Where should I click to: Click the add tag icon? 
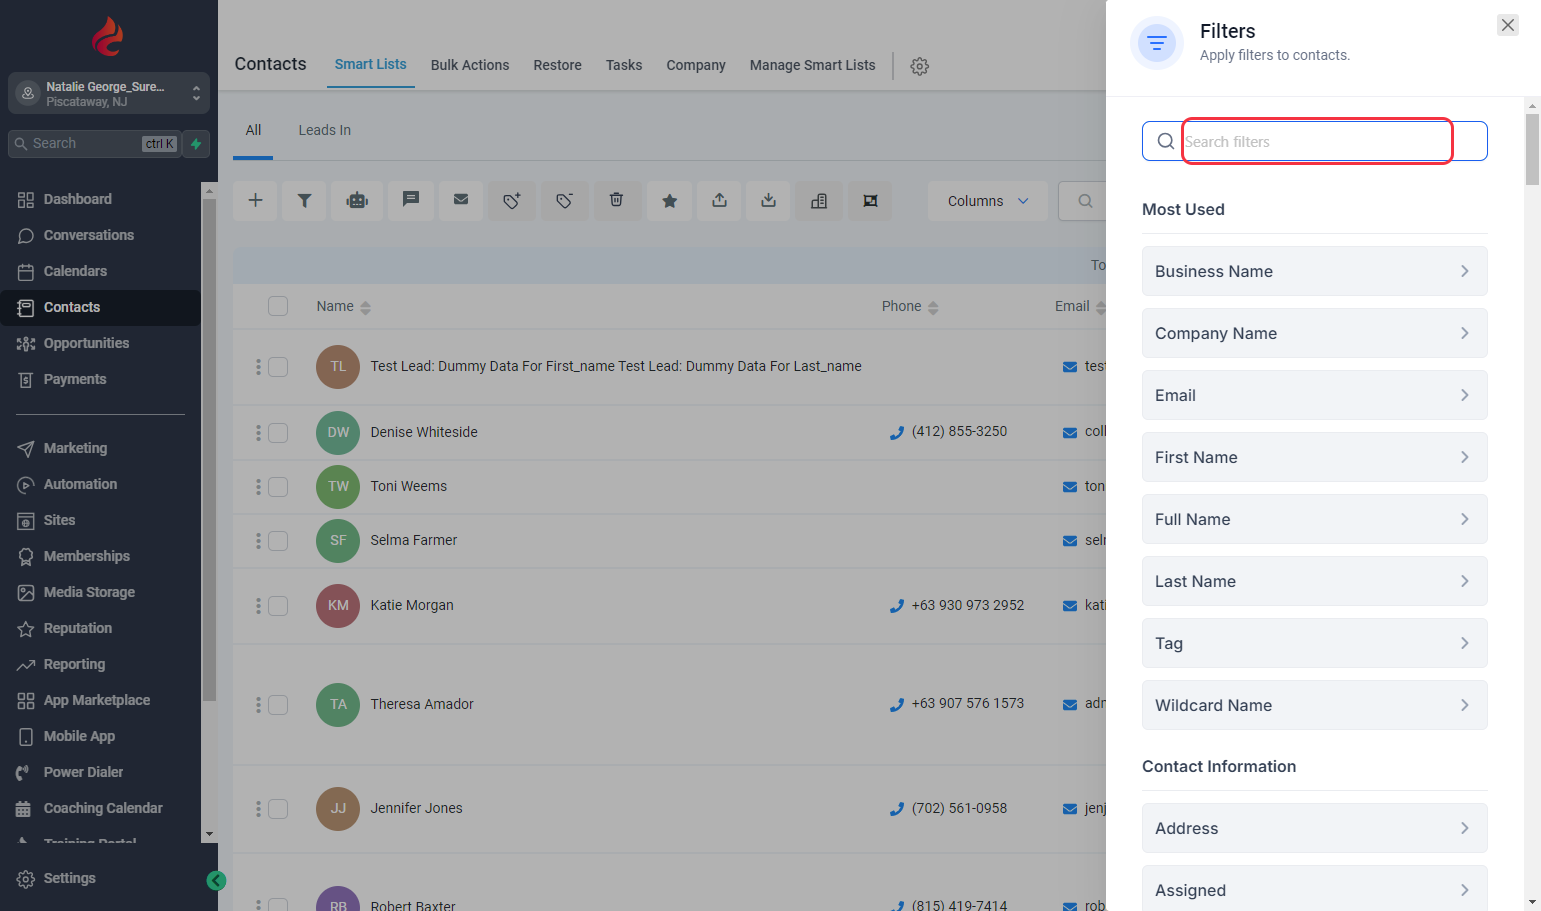click(x=512, y=201)
